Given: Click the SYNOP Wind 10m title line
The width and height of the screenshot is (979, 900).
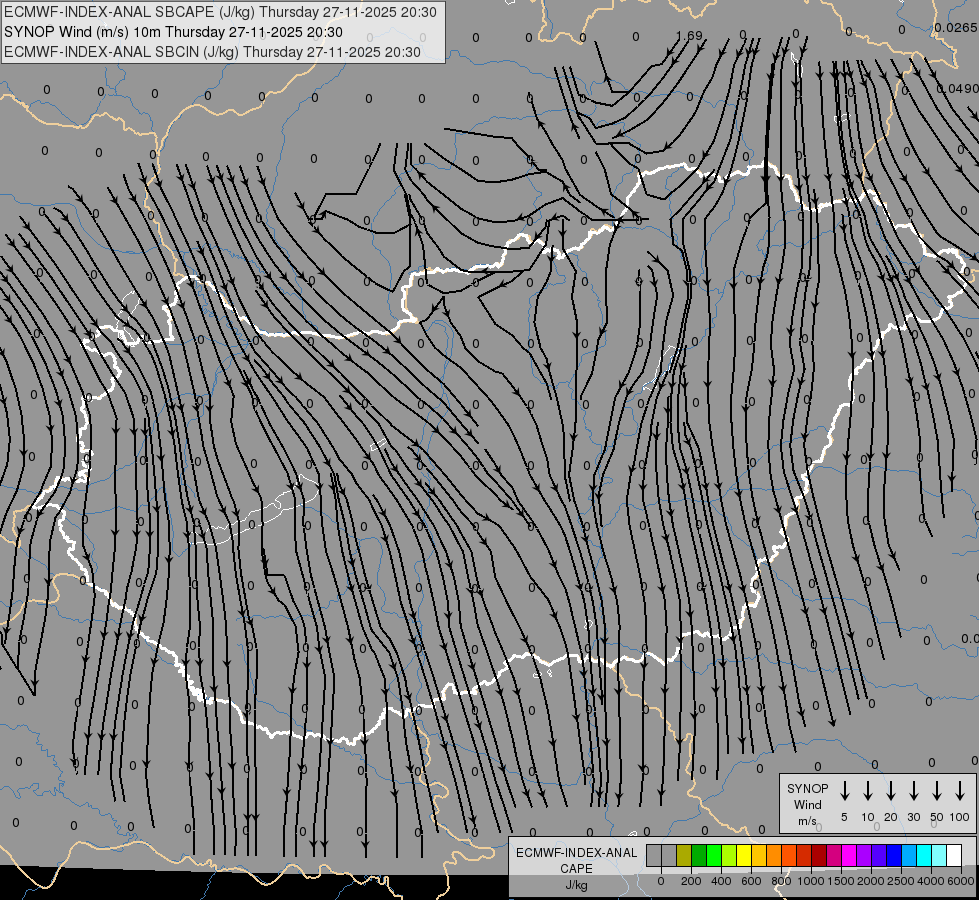Looking at the screenshot, I should (174, 32).
